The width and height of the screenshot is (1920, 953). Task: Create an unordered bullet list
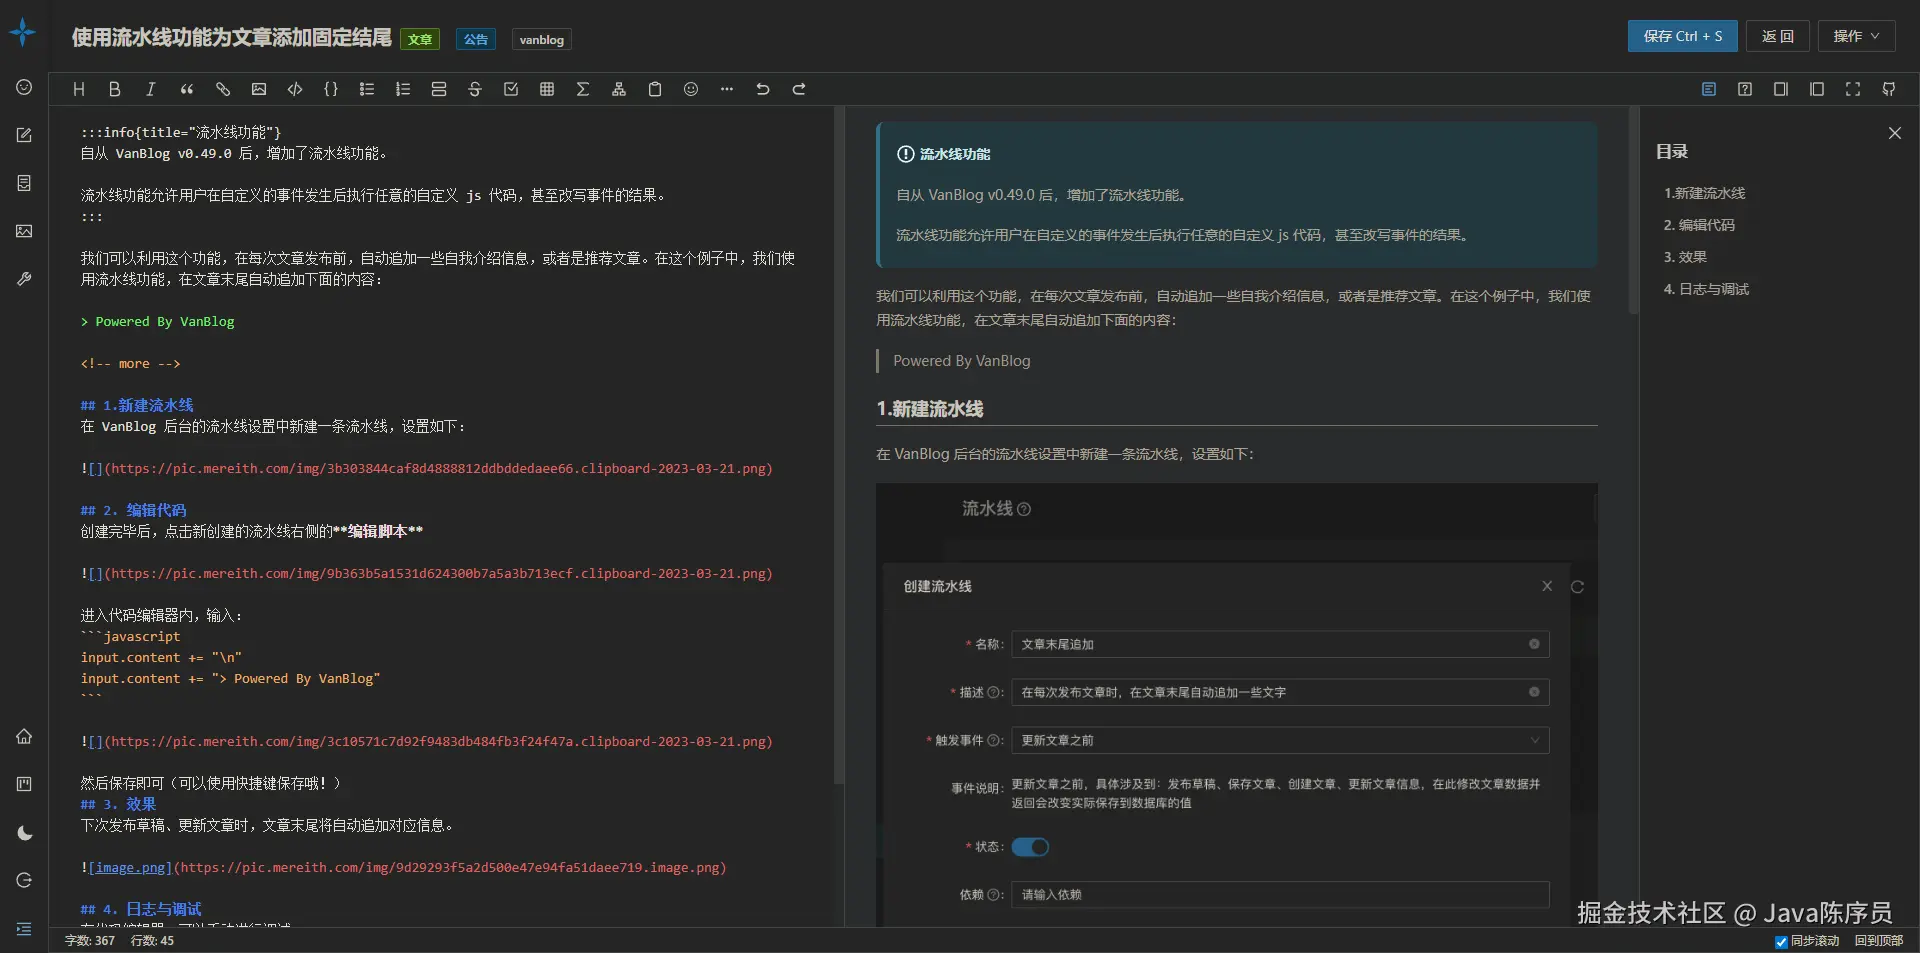point(367,89)
